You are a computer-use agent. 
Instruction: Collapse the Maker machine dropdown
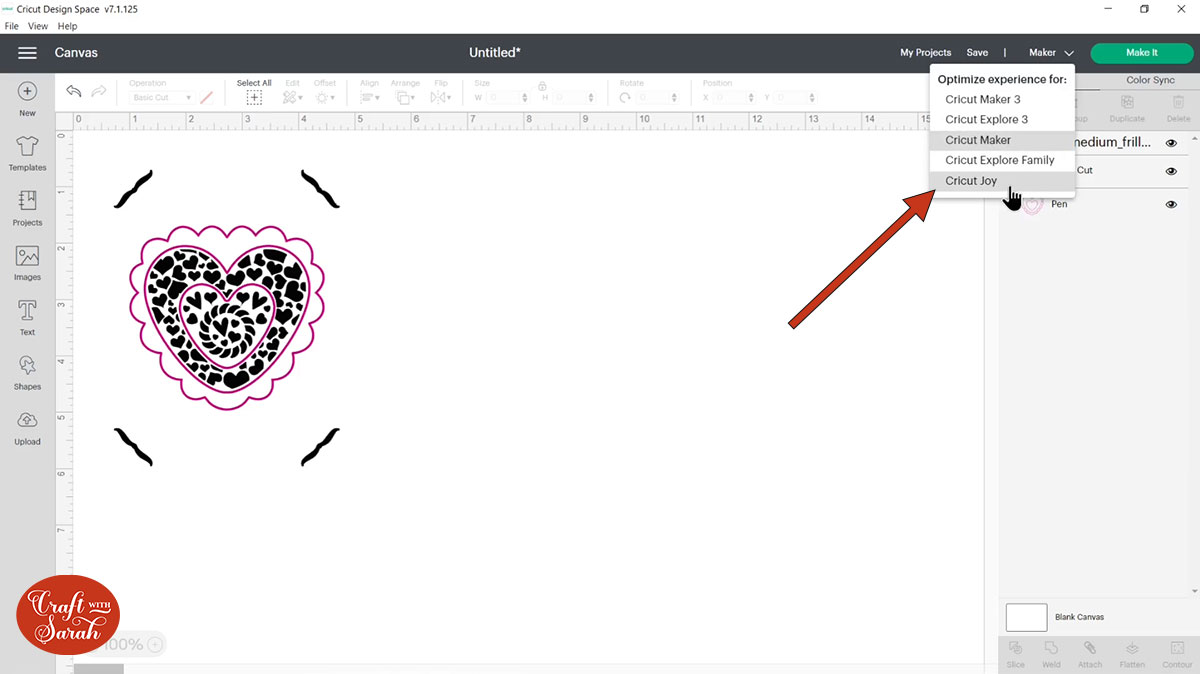click(1052, 53)
